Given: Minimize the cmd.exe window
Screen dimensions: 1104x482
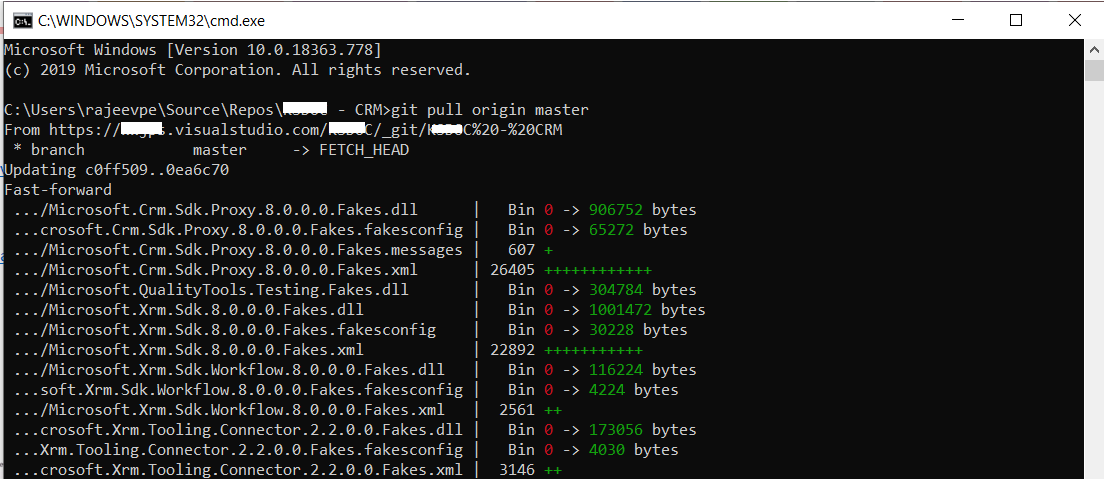Looking at the screenshot, I should [x=956, y=20].
